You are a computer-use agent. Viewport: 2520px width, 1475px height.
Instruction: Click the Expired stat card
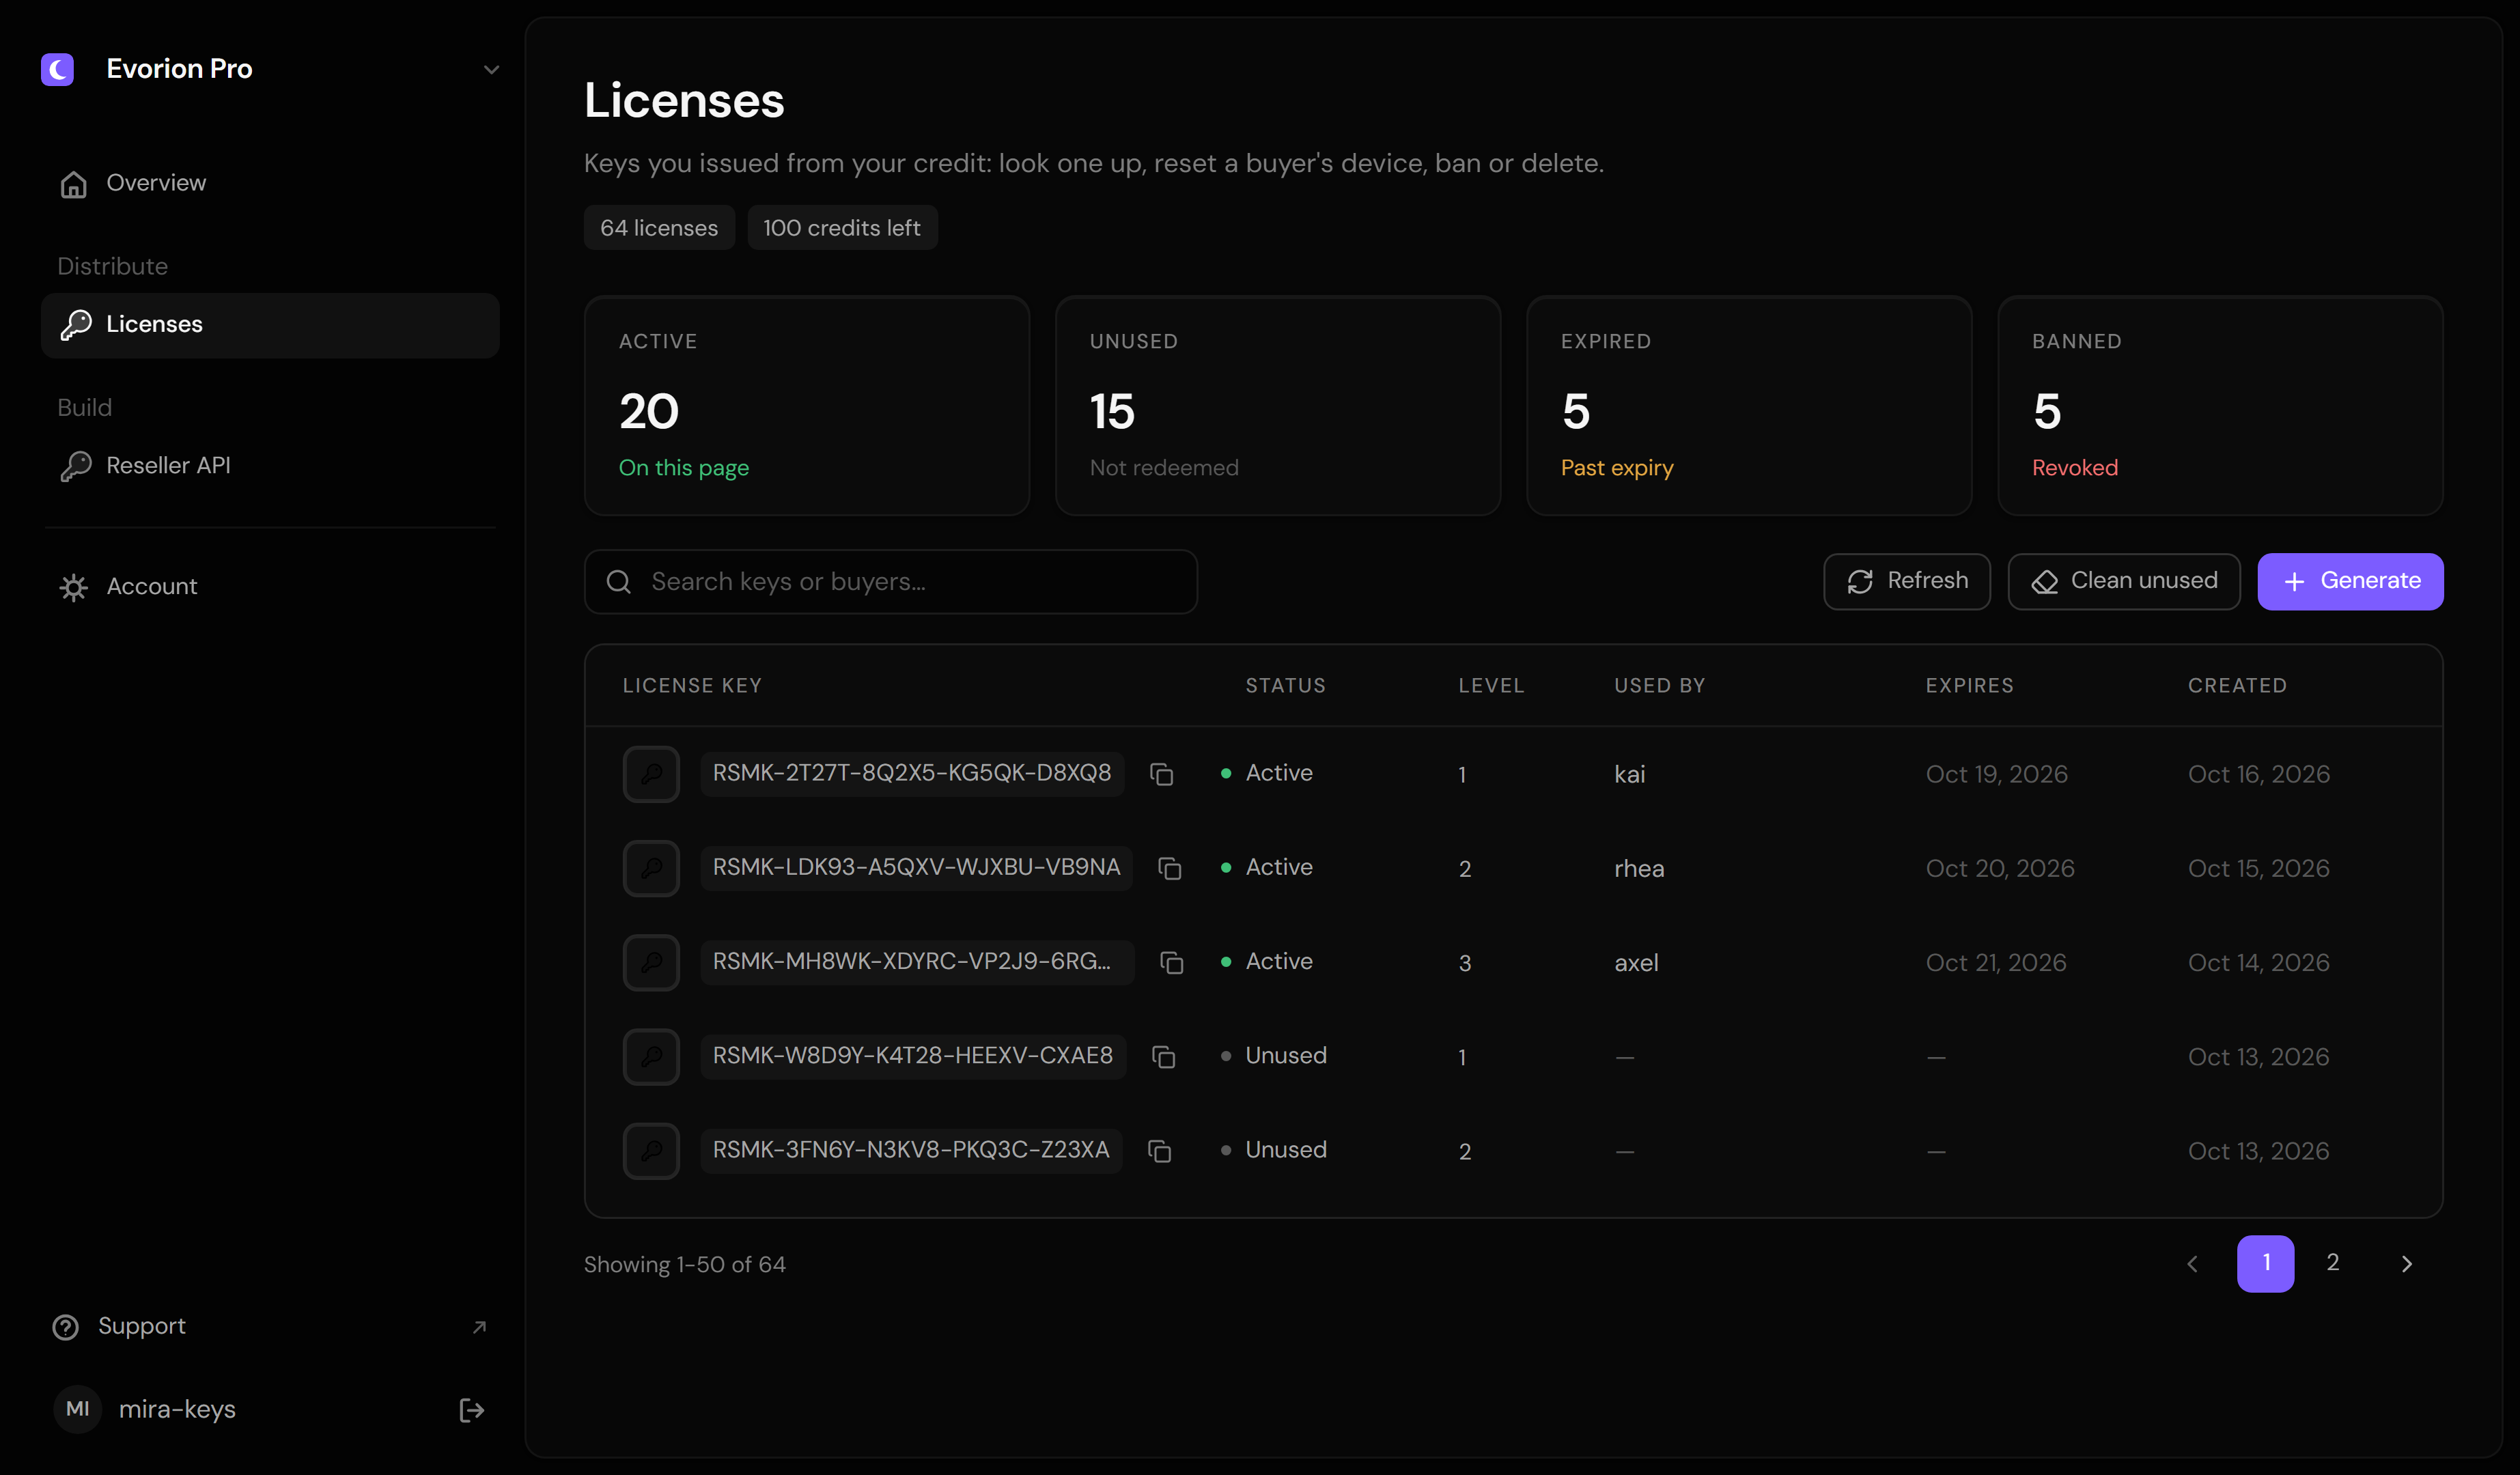pyautogui.click(x=1749, y=405)
